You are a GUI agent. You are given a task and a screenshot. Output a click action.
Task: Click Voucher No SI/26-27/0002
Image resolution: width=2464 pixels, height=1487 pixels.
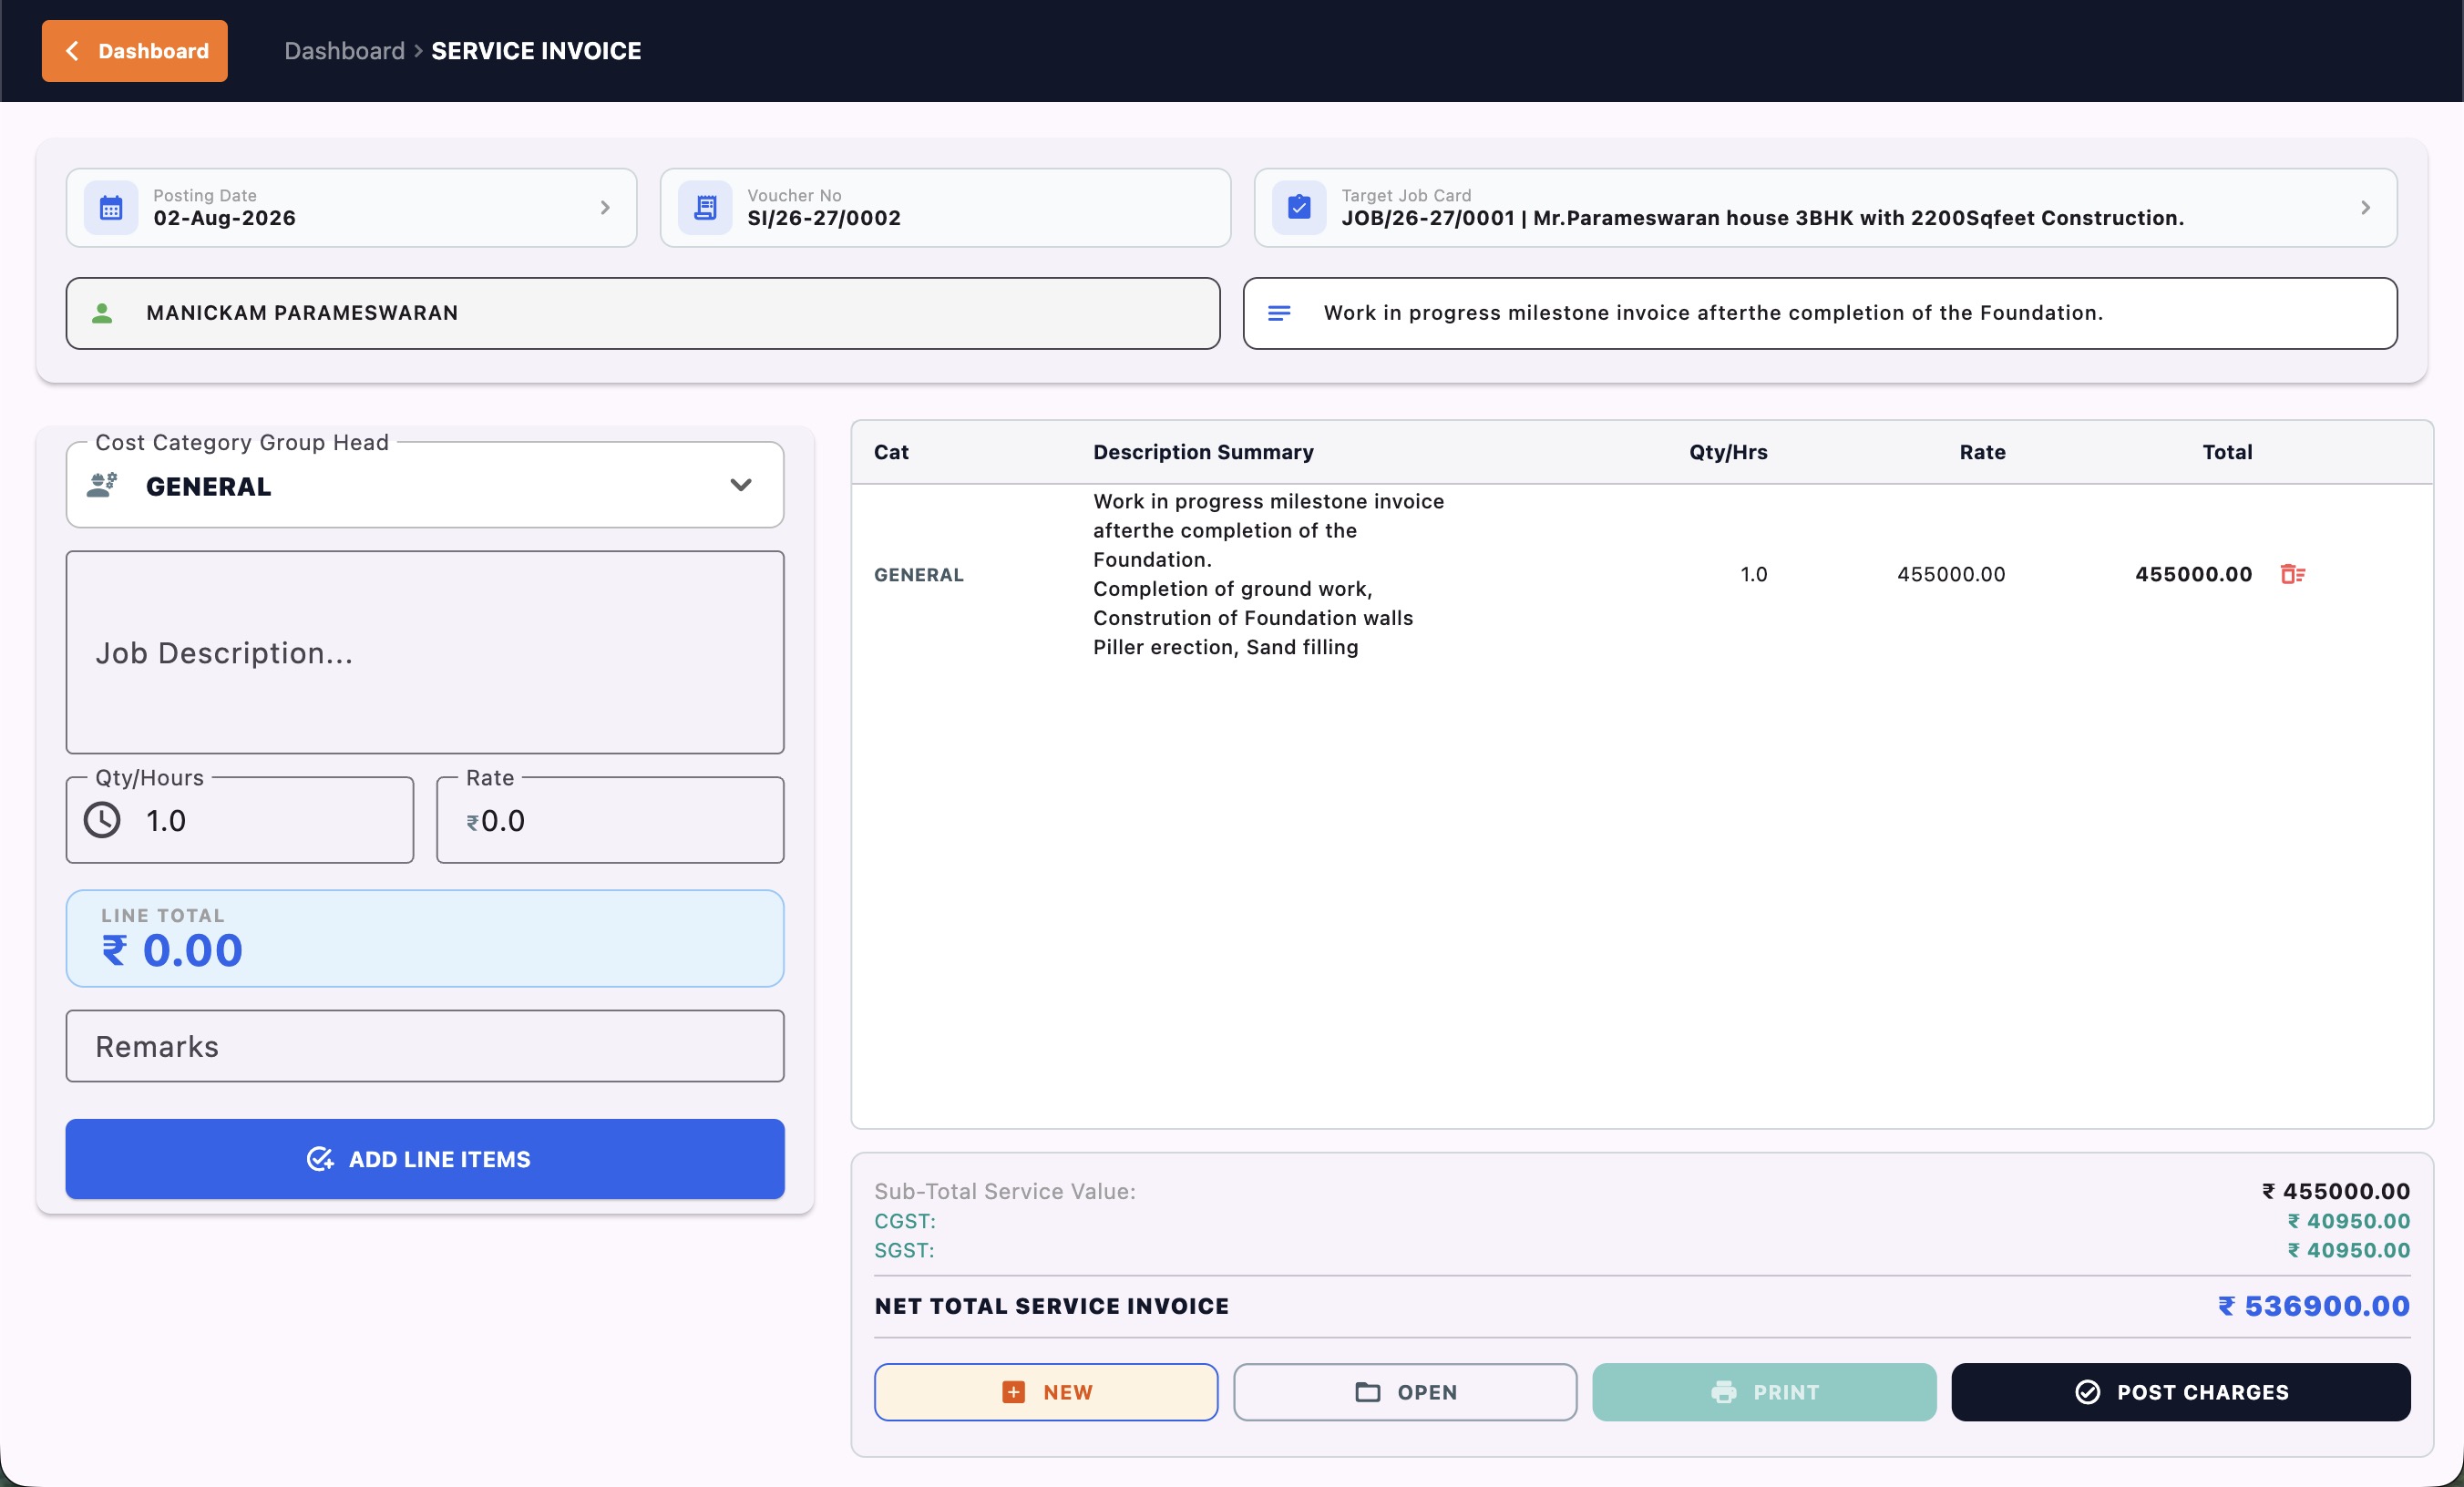(824, 218)
